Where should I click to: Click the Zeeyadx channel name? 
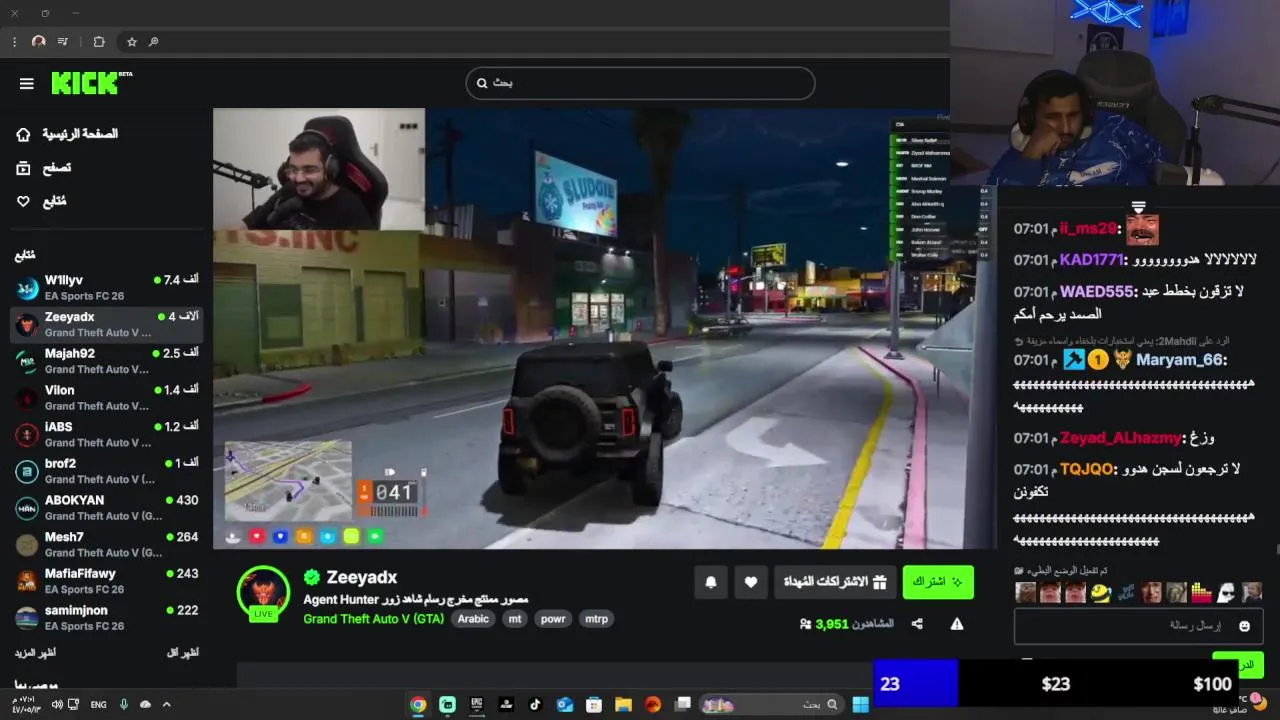361,577
